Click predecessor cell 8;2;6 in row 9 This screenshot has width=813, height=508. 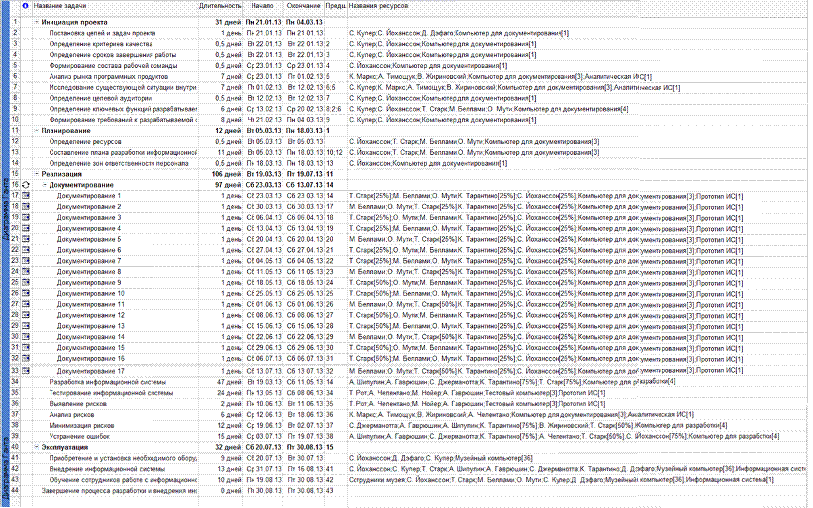[x=335, y=109]
